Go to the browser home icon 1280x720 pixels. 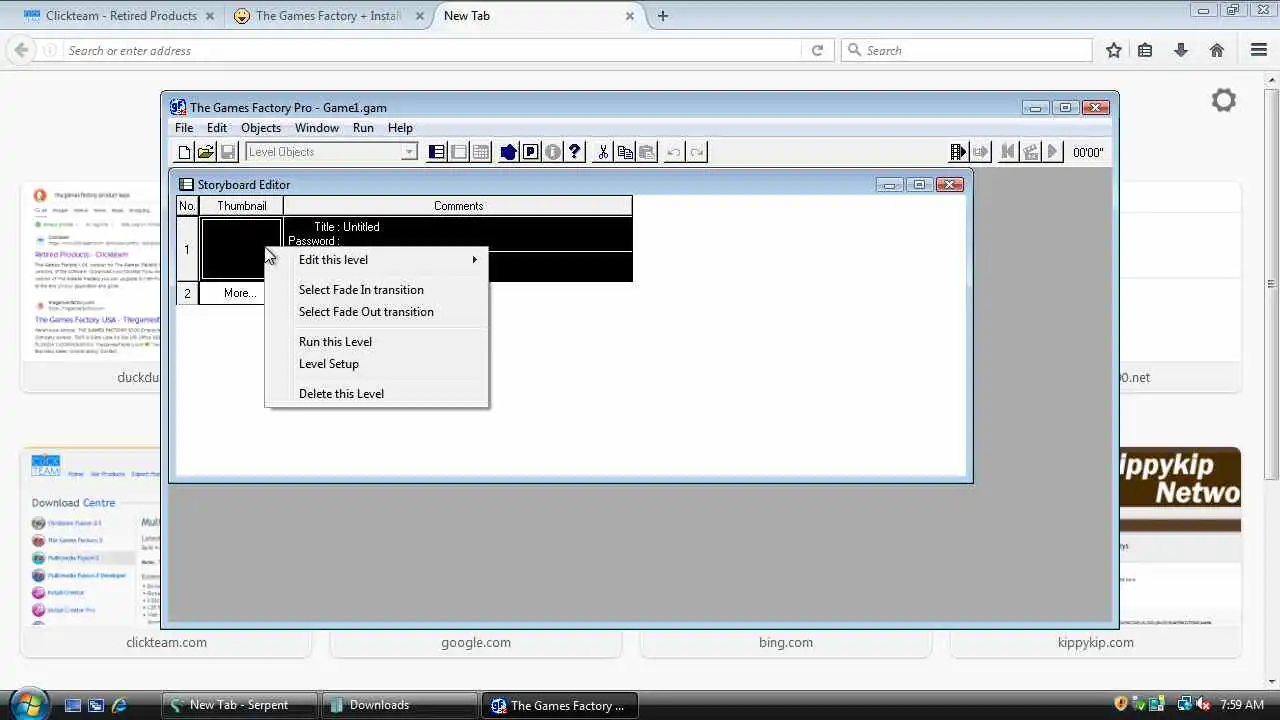tap(1217, 50)
